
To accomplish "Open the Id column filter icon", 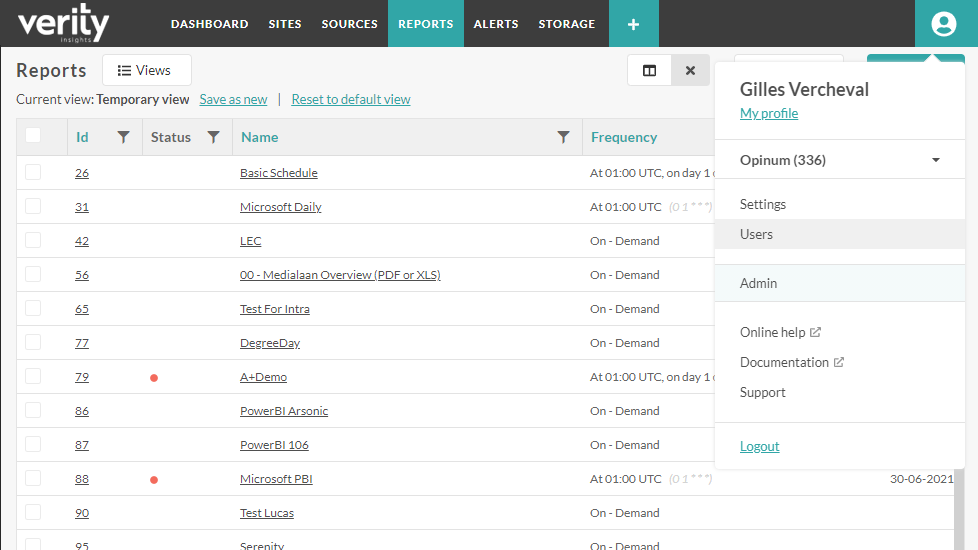I will [123, 137].
